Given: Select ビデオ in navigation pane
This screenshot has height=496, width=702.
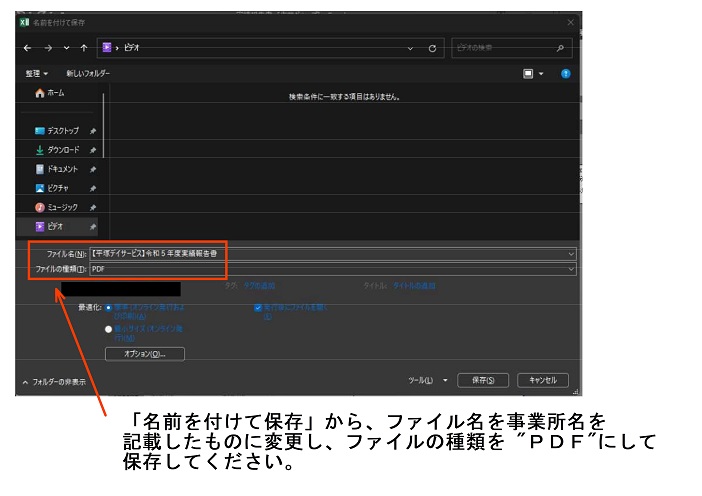Looking at the screenshot, I should coord(57,227).
